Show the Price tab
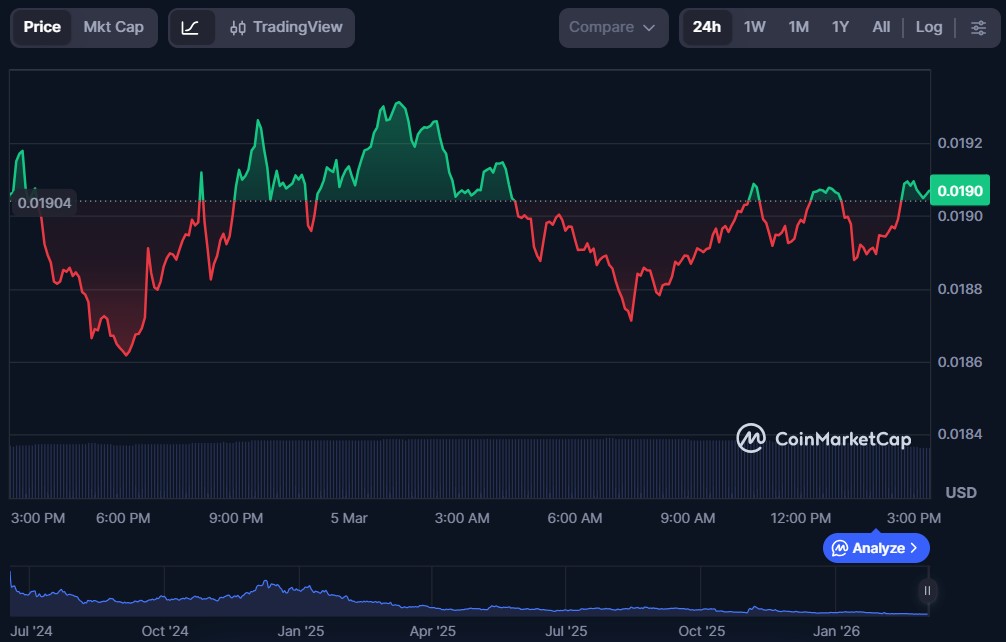Image resolution: width=1006 pixels, height=642 pixels. (42, 27)
